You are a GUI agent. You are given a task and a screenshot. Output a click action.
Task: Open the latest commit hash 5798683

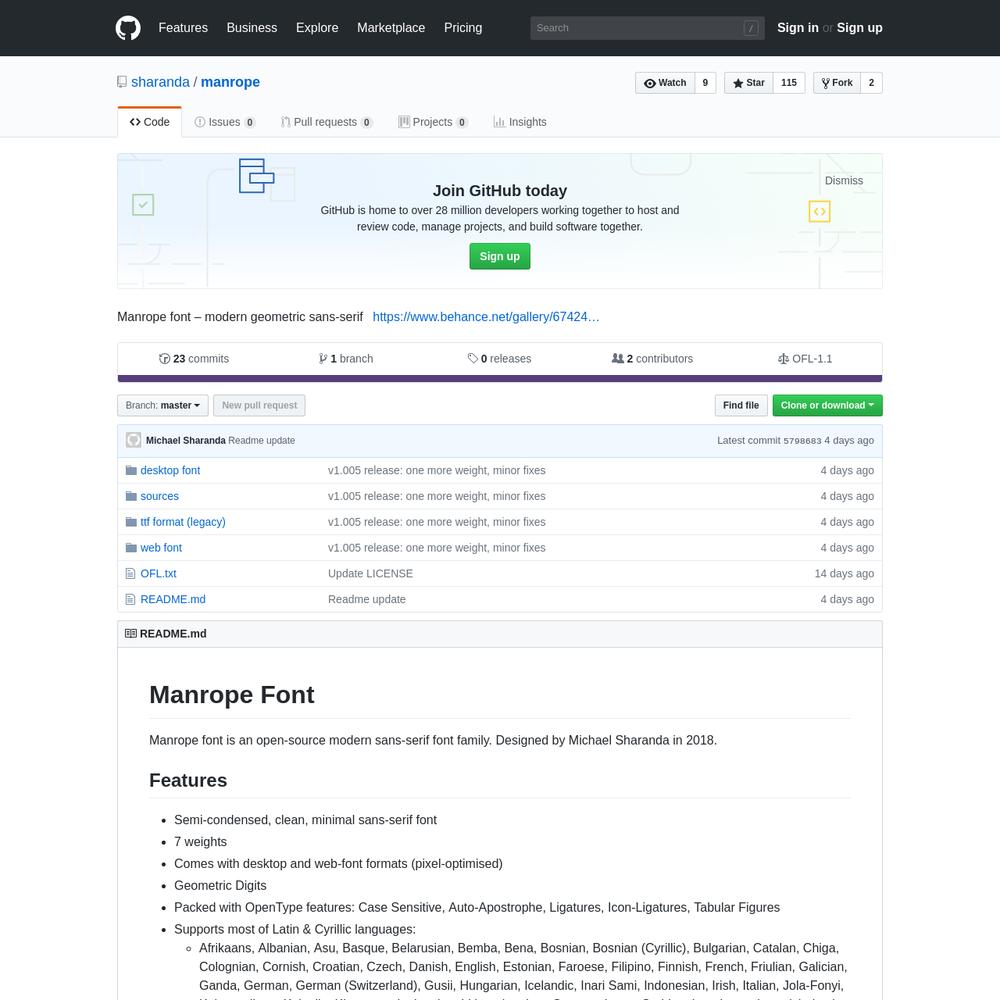(802, 441)
